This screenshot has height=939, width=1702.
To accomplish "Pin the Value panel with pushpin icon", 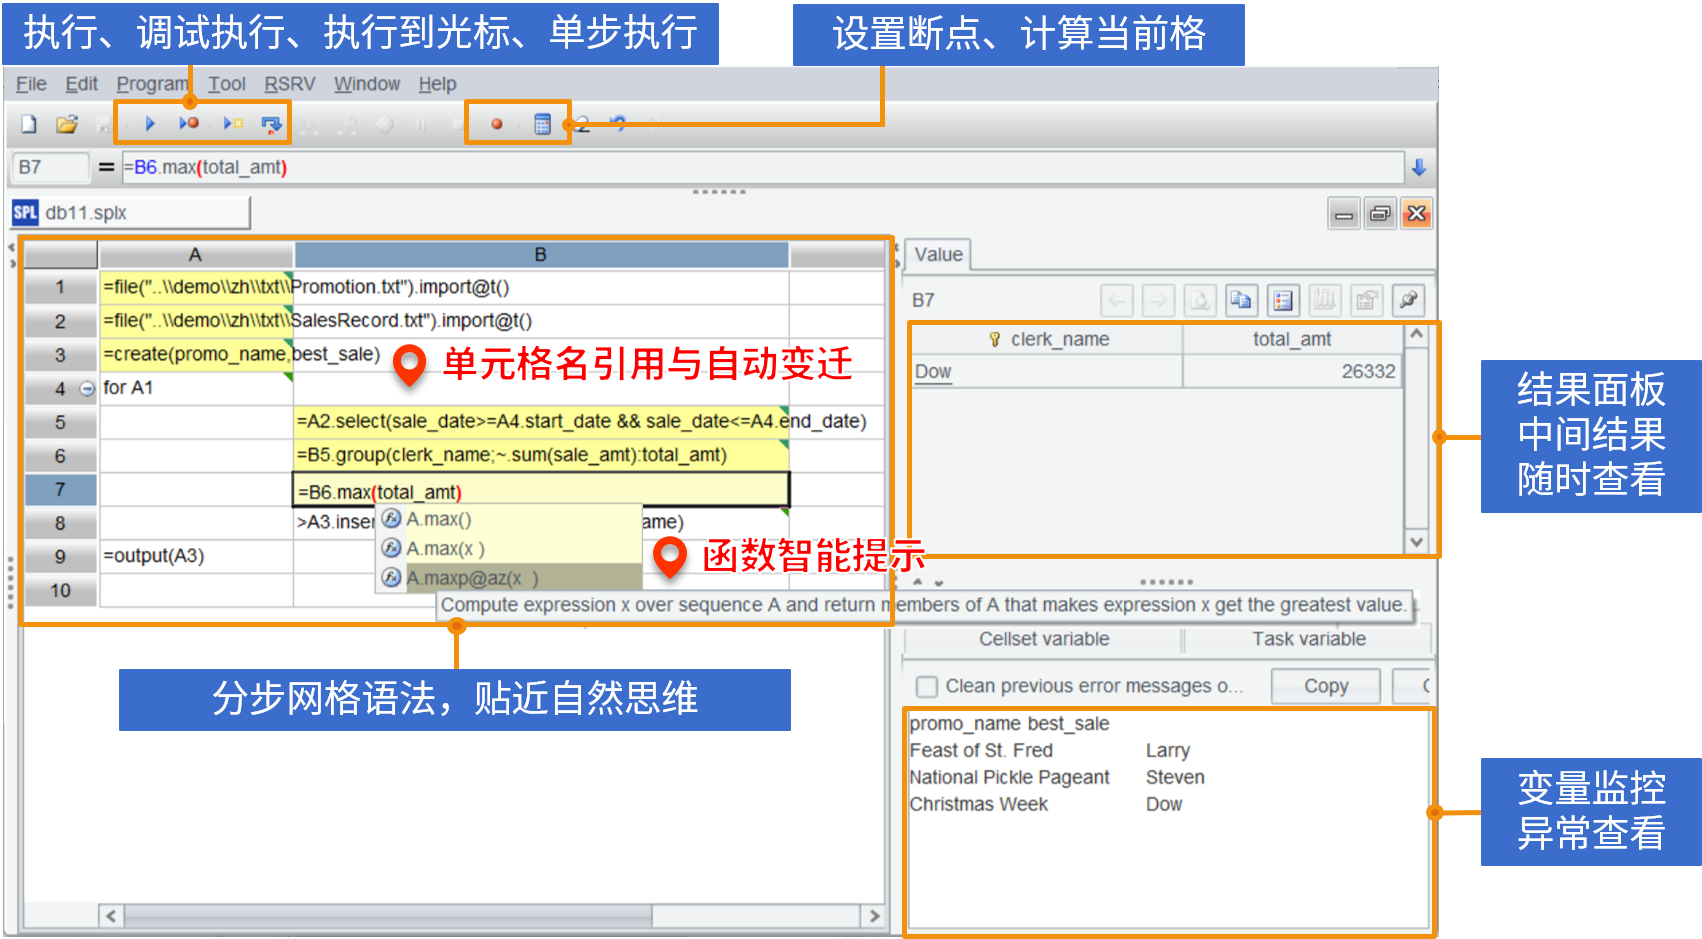I will click(1408, 300).
